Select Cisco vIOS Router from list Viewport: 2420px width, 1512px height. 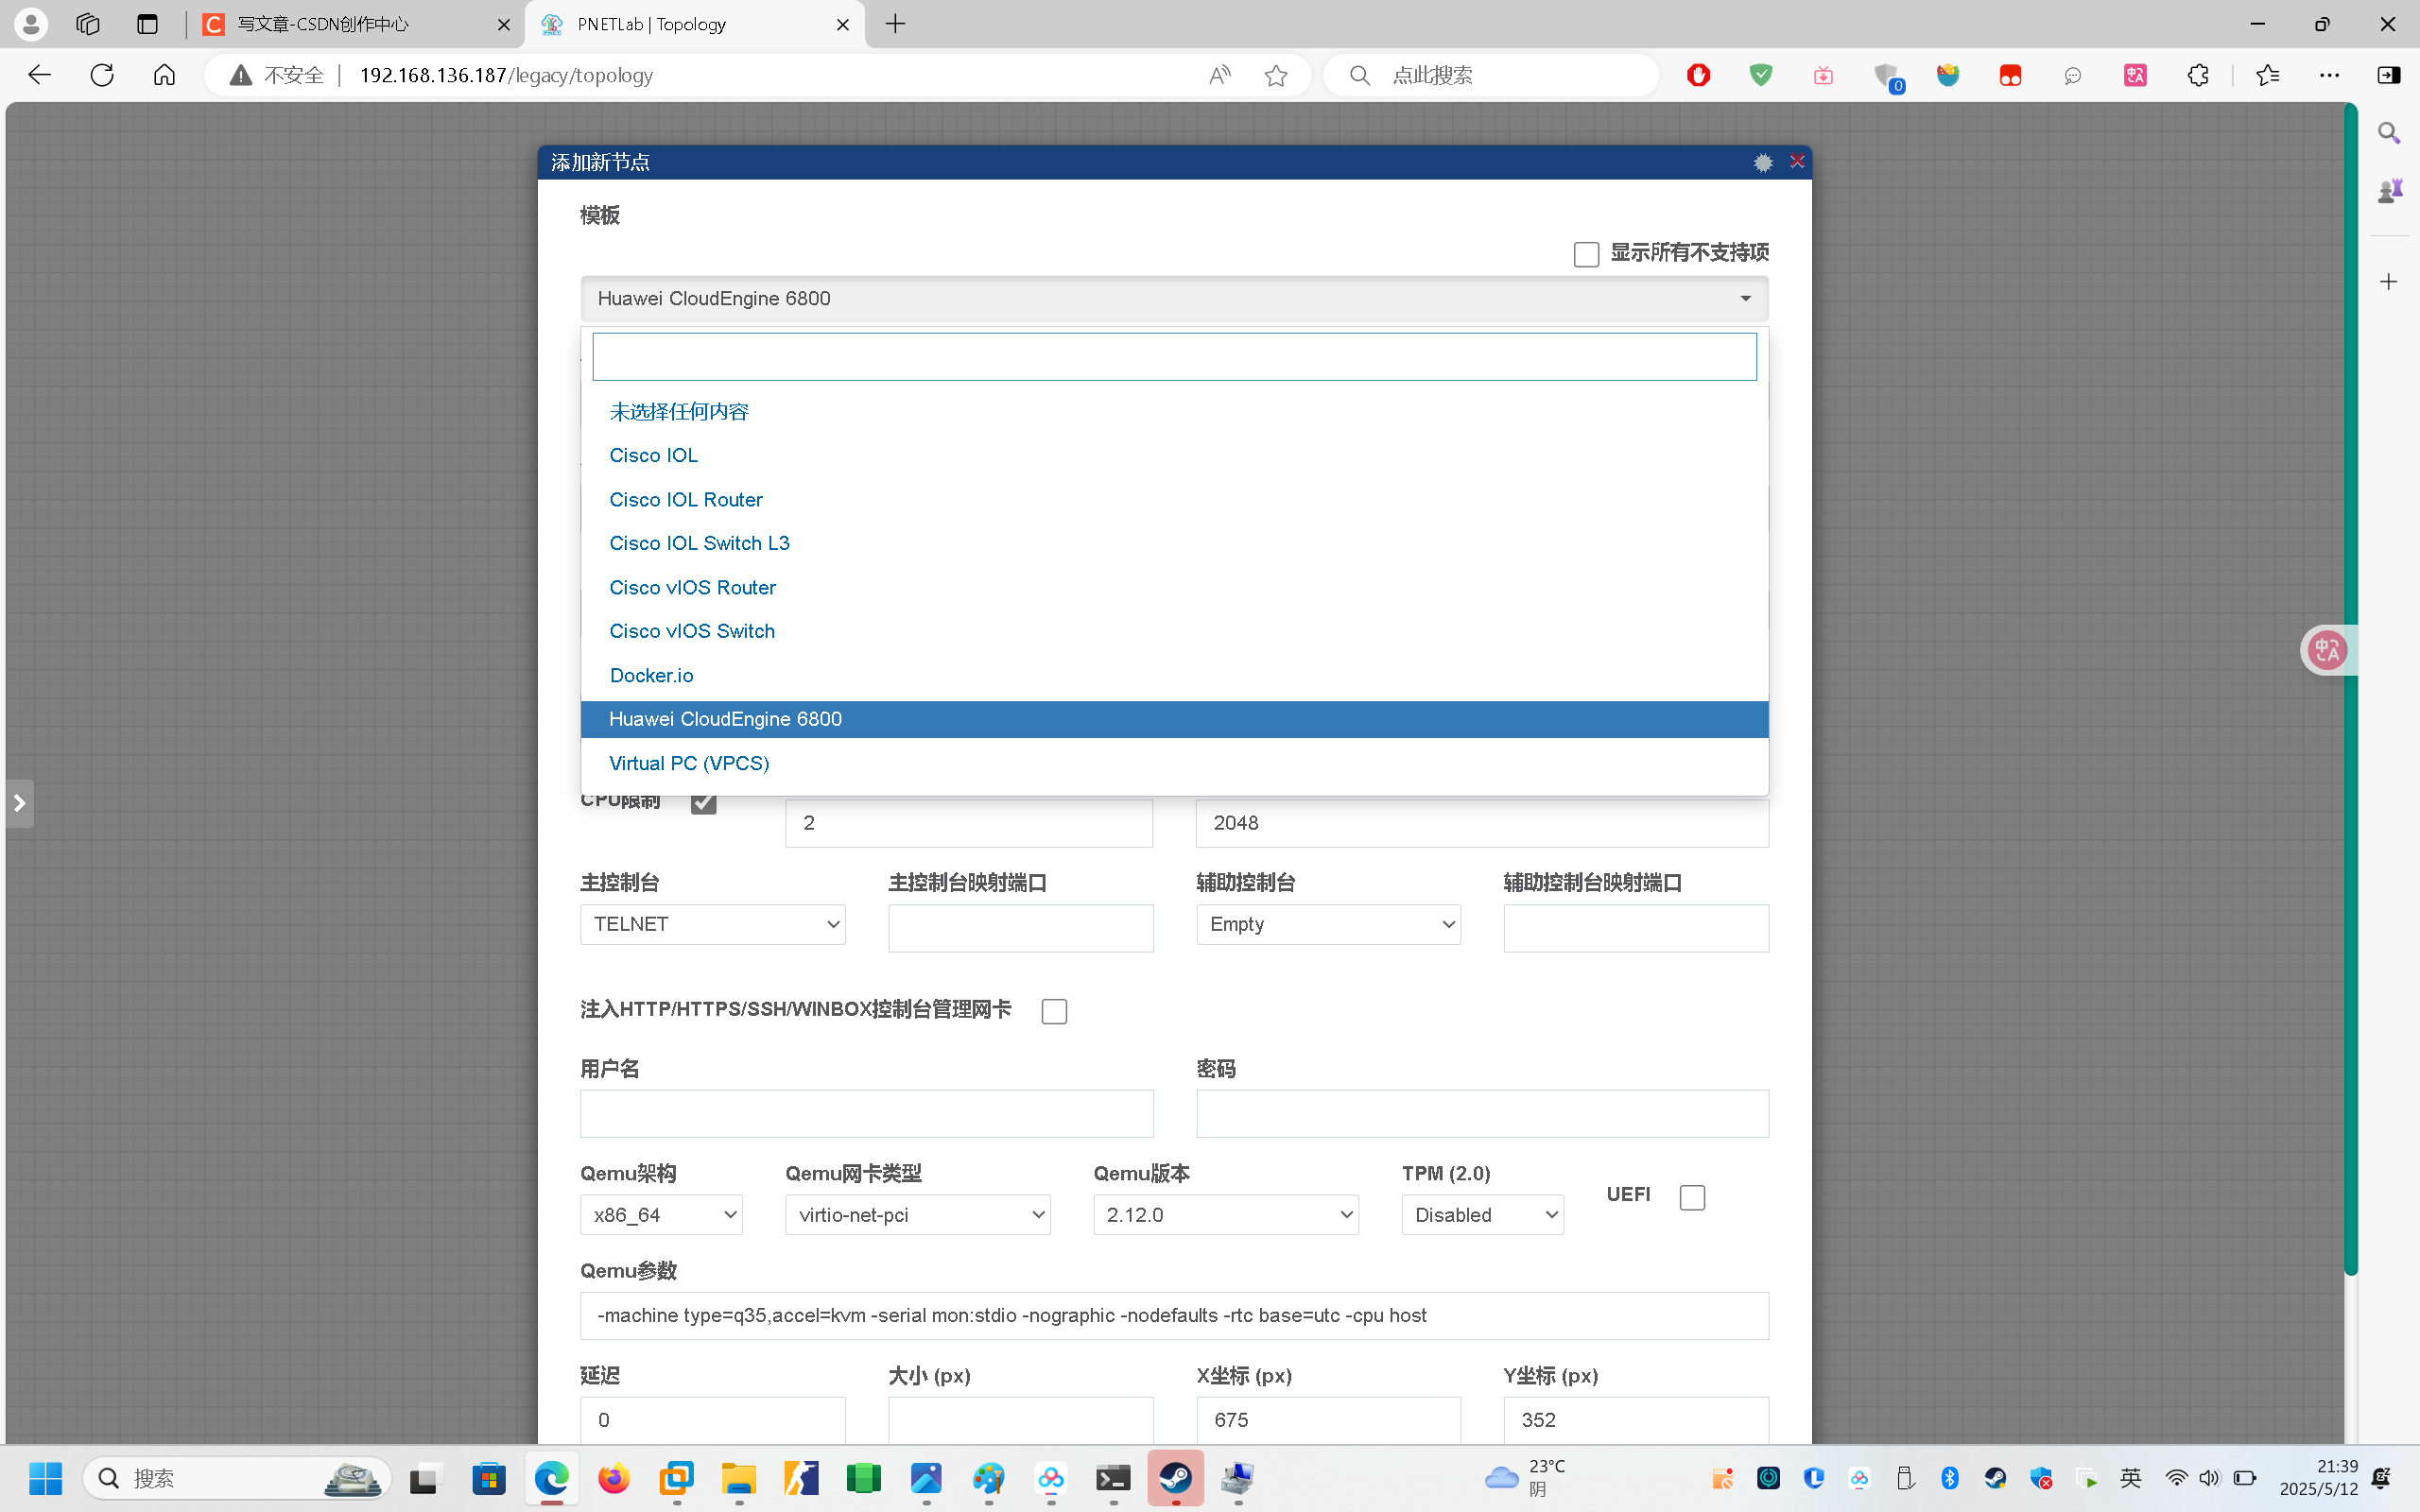point(692,587)
